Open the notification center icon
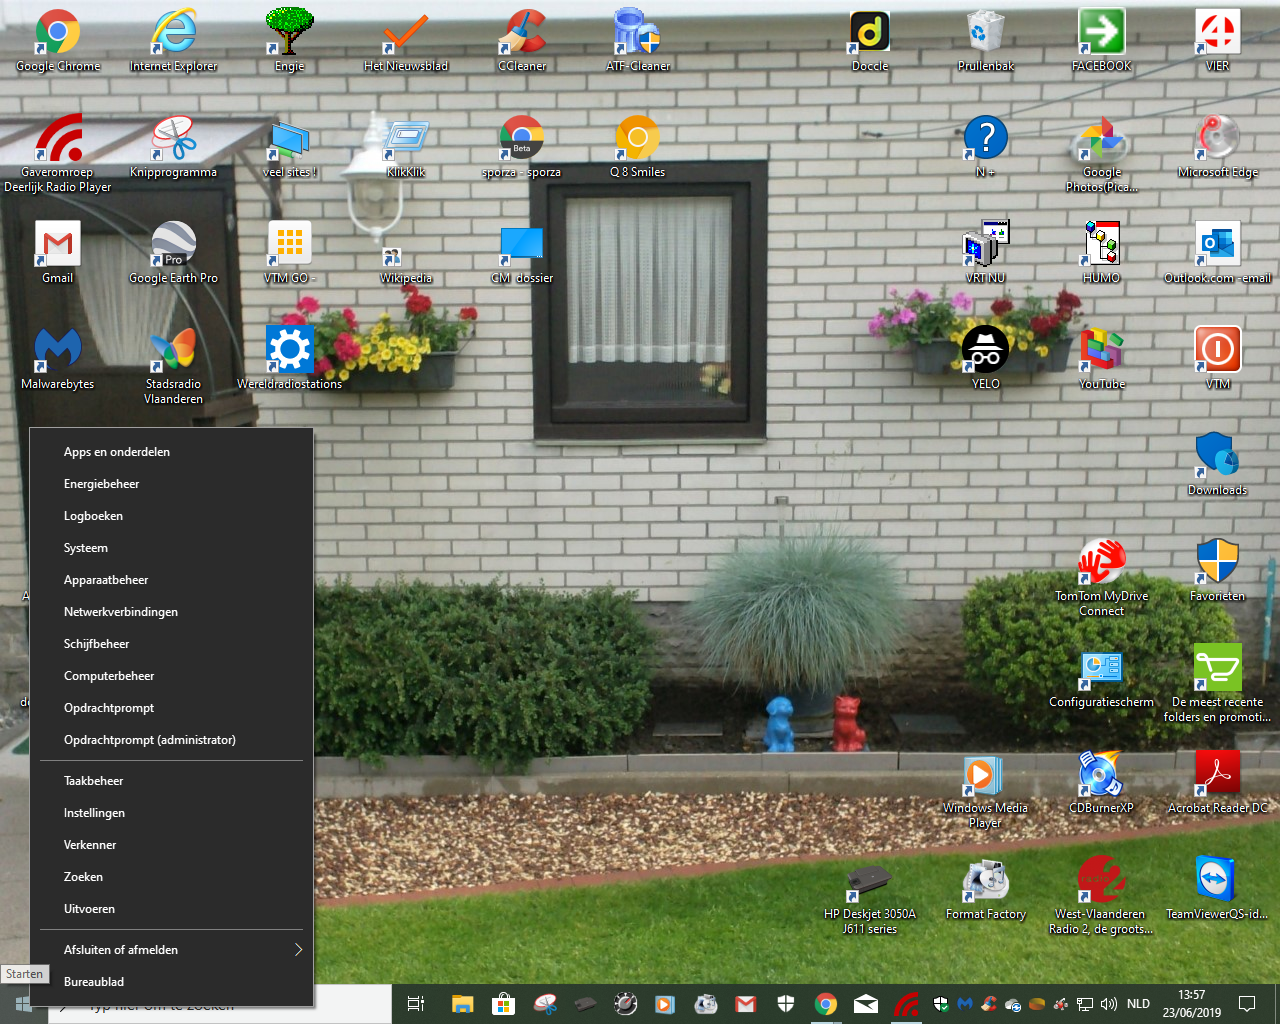The image size is (1280, 1024). coord(1247,1004)
